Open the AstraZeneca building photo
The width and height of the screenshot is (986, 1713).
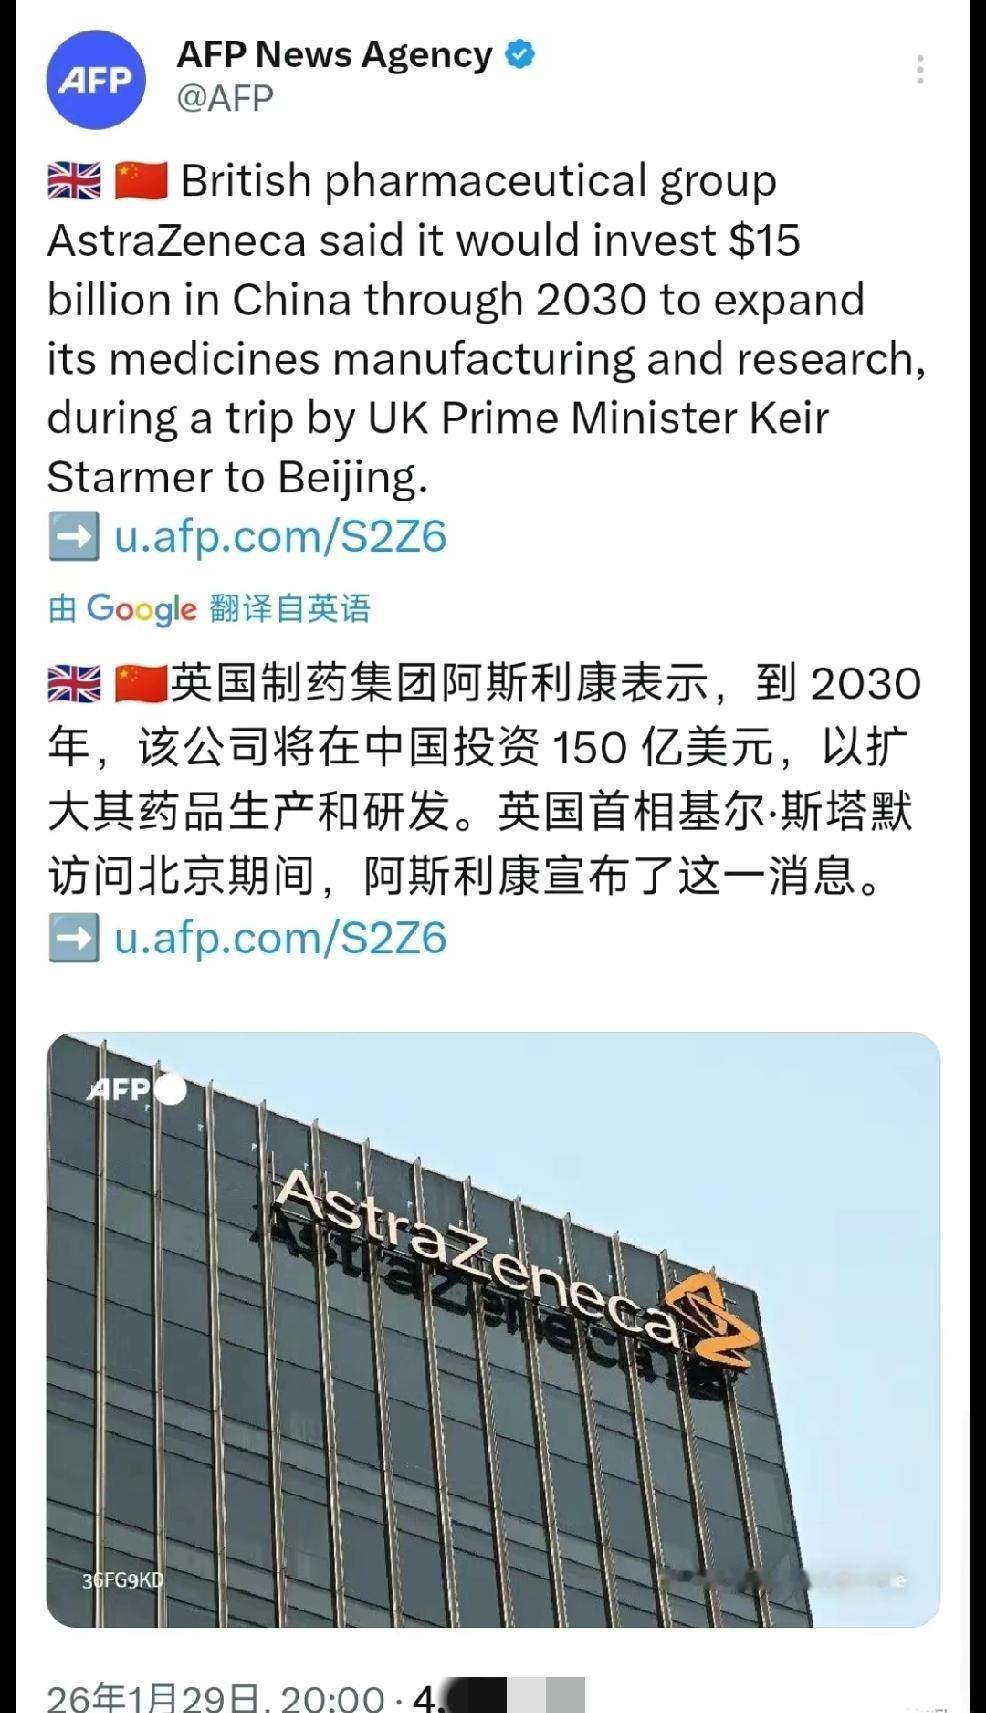pyautogui.click(x=493, y=1330)
